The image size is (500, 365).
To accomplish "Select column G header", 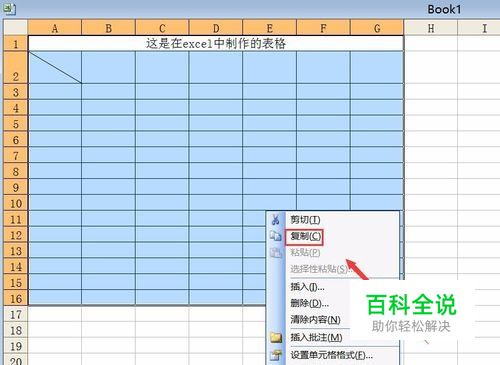I will (377, 28).
